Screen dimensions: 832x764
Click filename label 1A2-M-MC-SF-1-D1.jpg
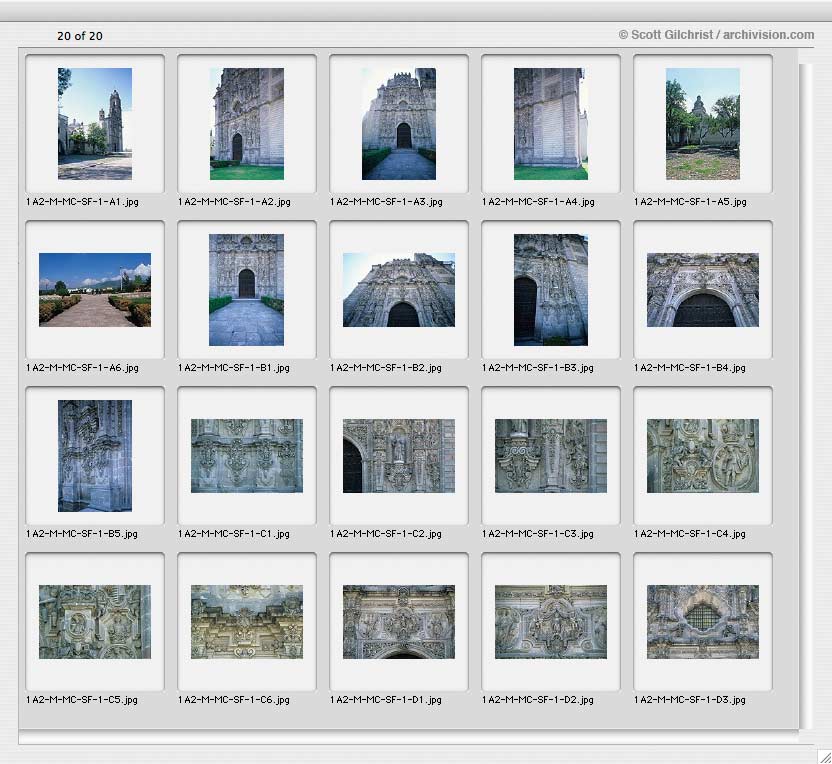click(386, 700)
